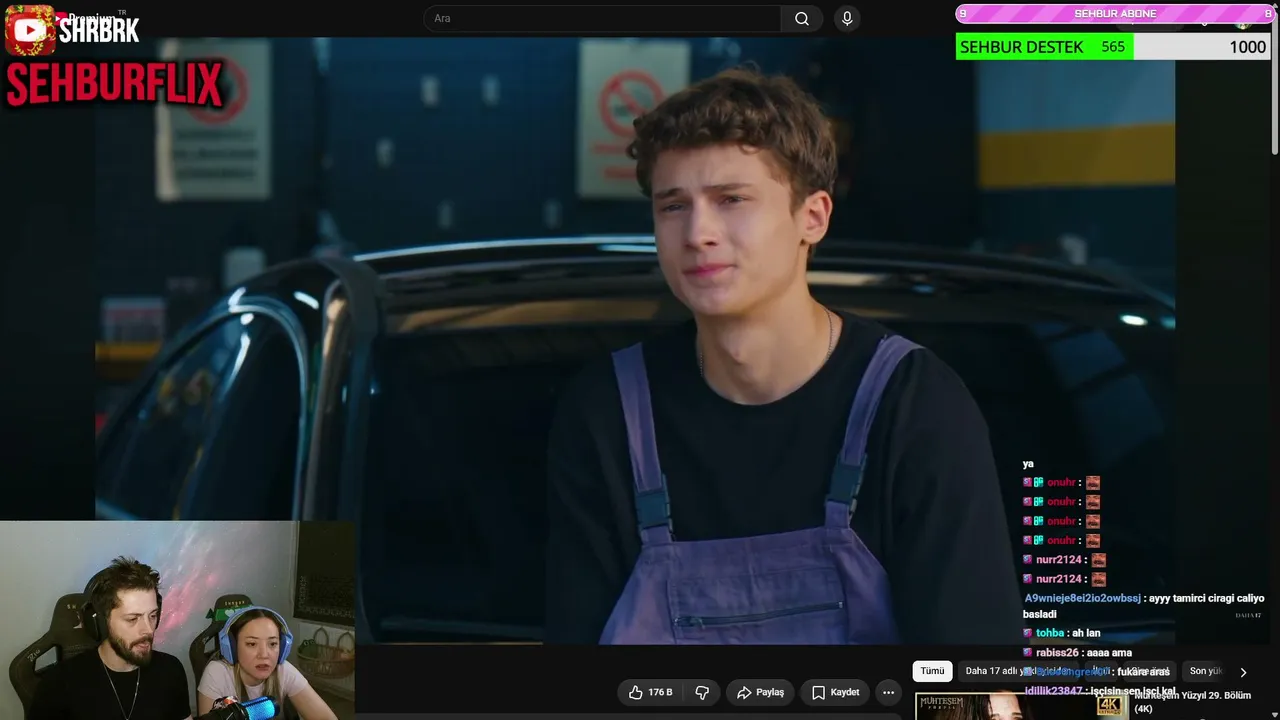The width and height of the screenshot is (1280, 720).
Task: Open the Muhteşem Yüzyıl 4K thumbnail
Action: pos(1021,706)
